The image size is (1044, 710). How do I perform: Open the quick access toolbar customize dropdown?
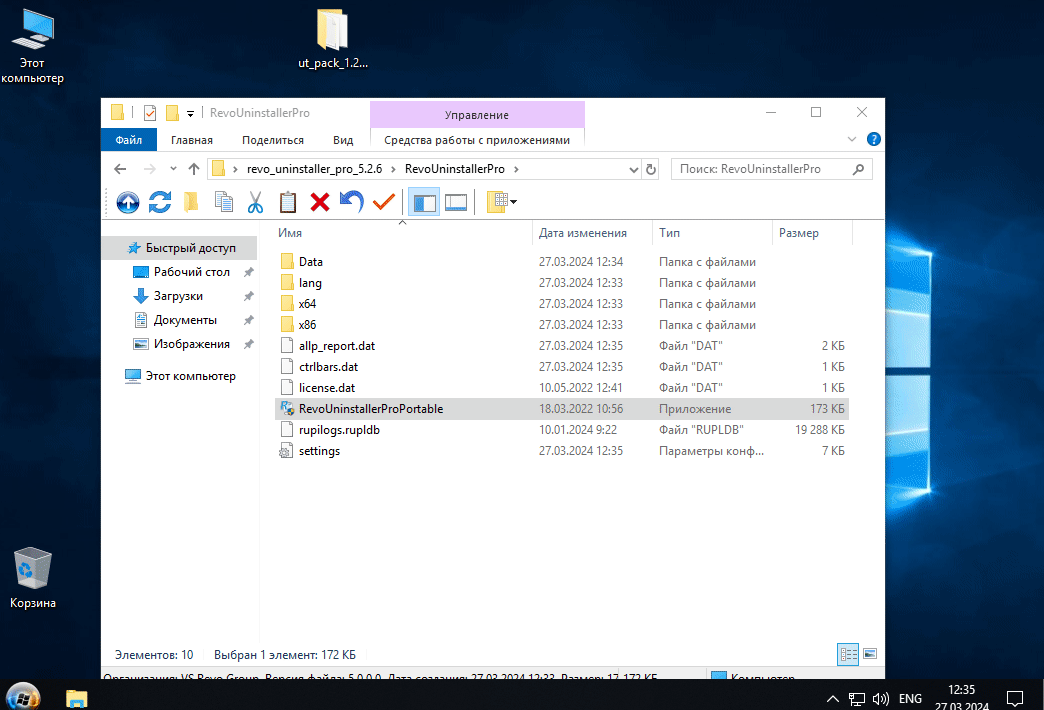click(190, 113)
